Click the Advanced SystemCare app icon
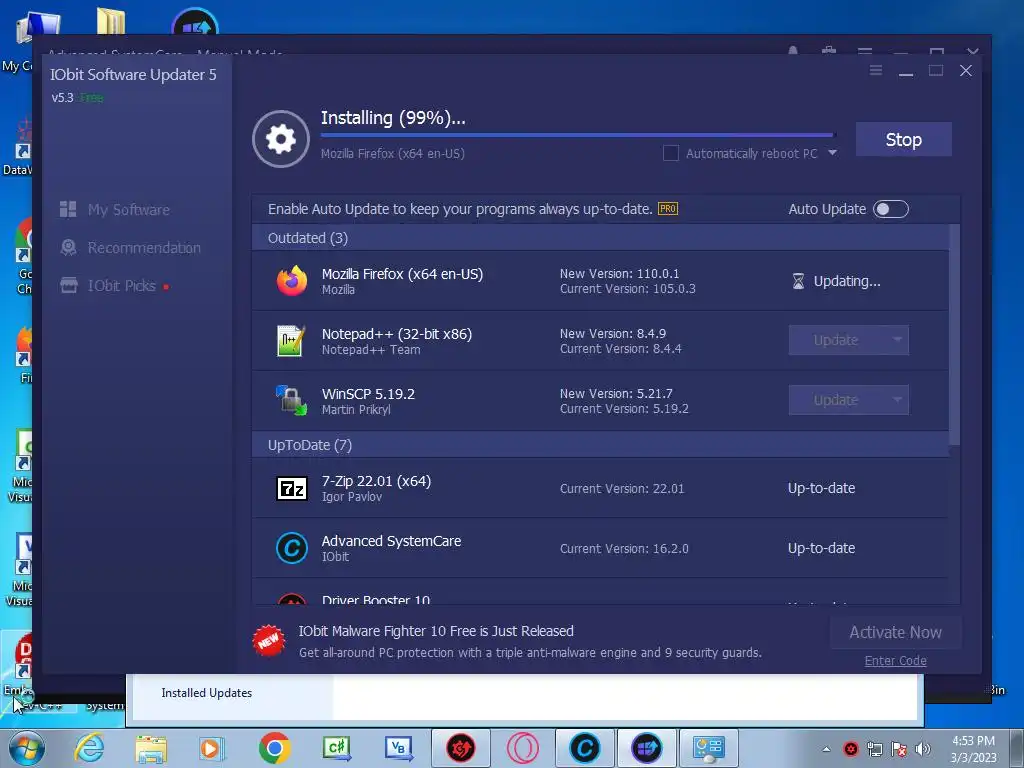 click(291, 548)
